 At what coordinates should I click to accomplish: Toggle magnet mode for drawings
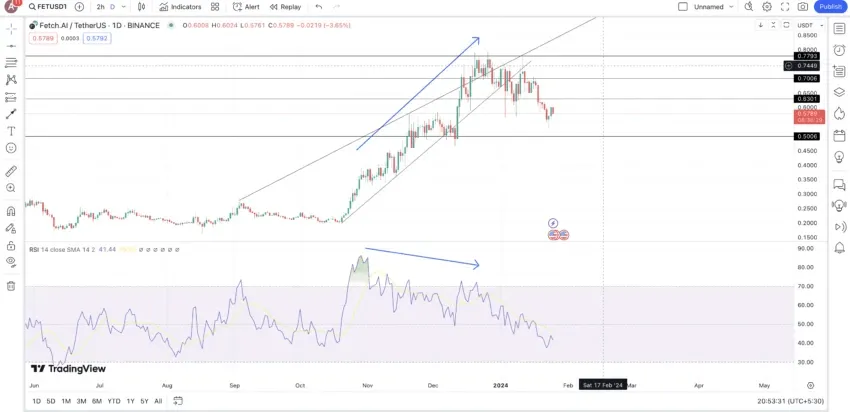pyautogui.click(x=11, y=211)
